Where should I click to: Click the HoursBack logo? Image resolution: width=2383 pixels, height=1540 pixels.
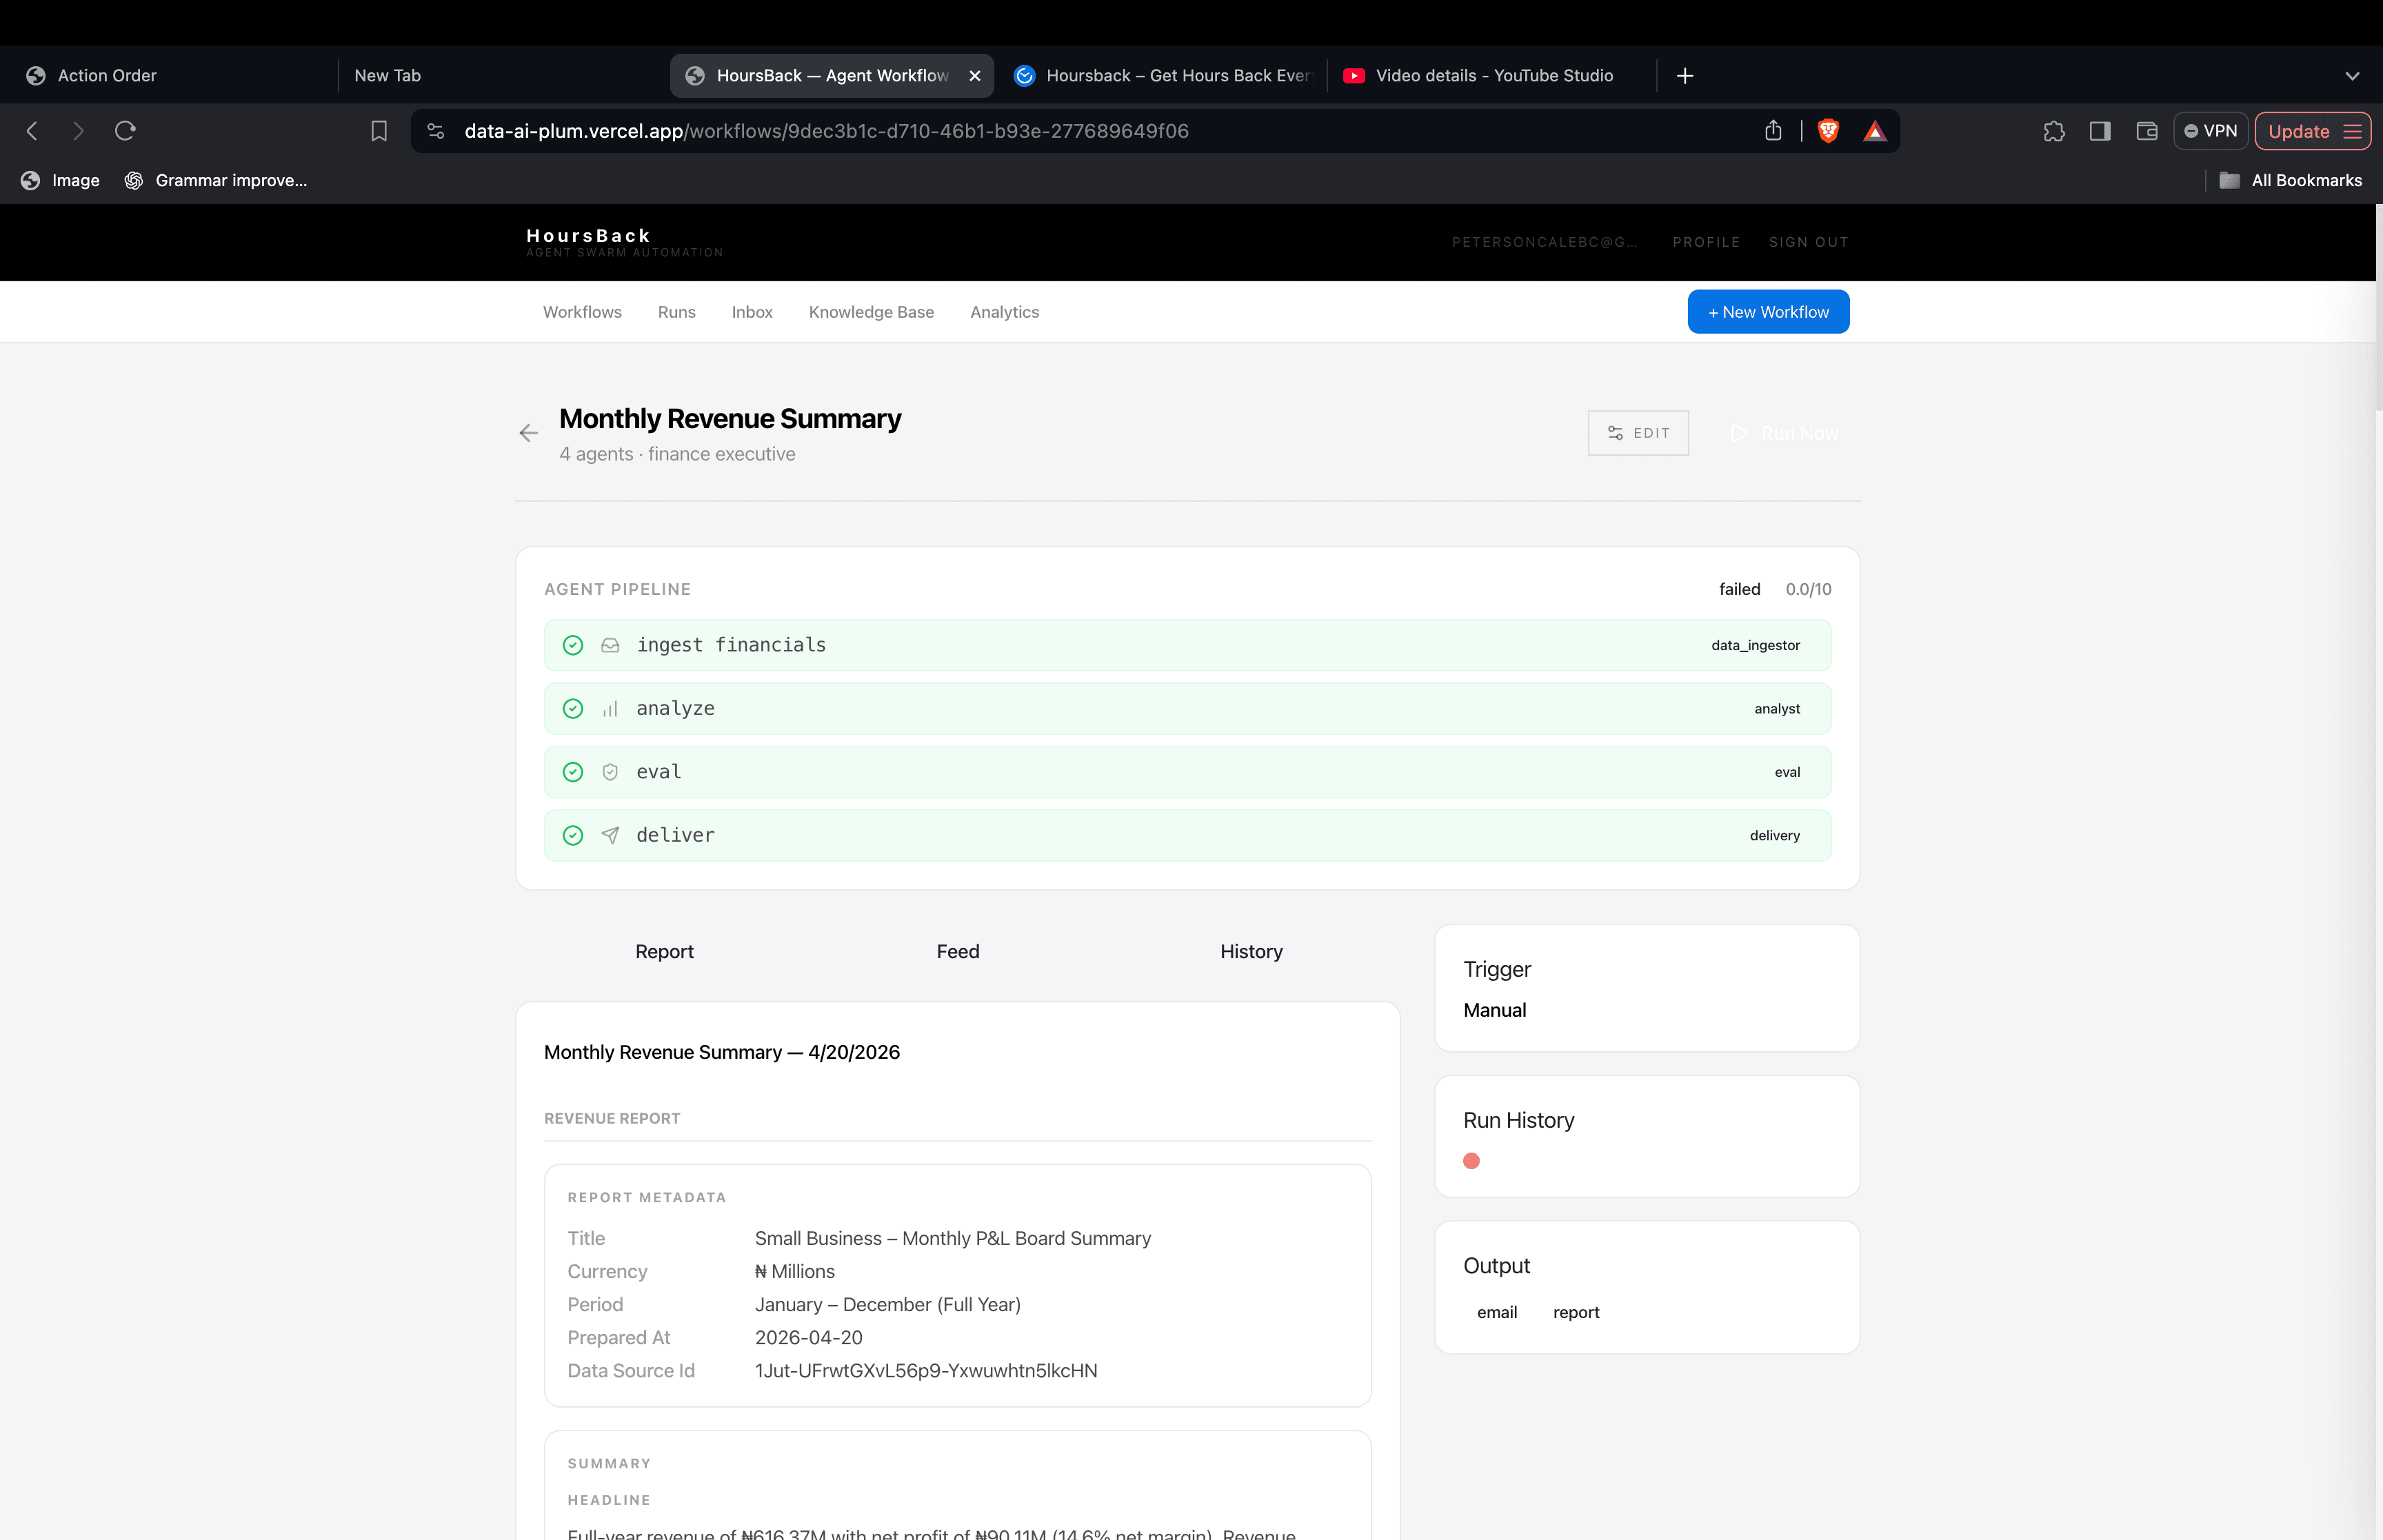click(624, 242)
